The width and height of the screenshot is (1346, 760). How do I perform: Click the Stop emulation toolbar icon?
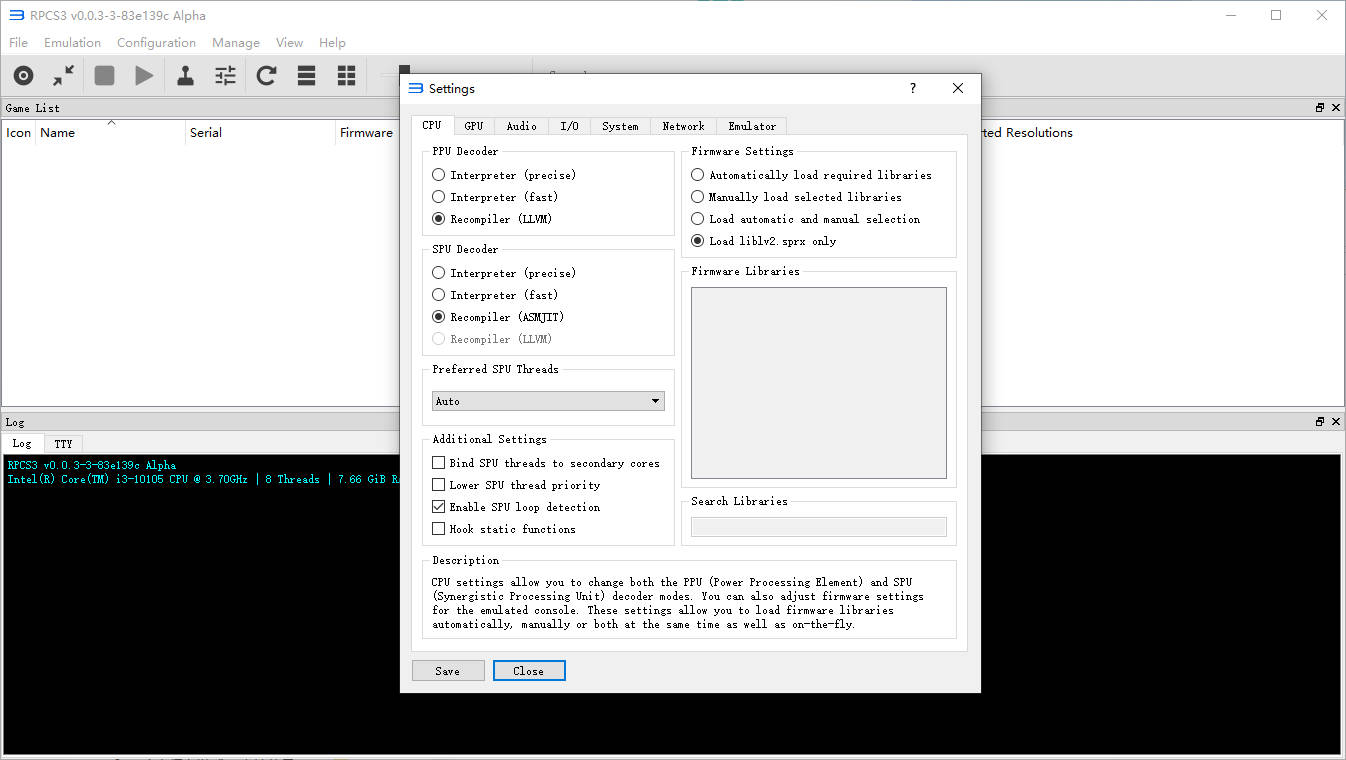tap(105, 75)
